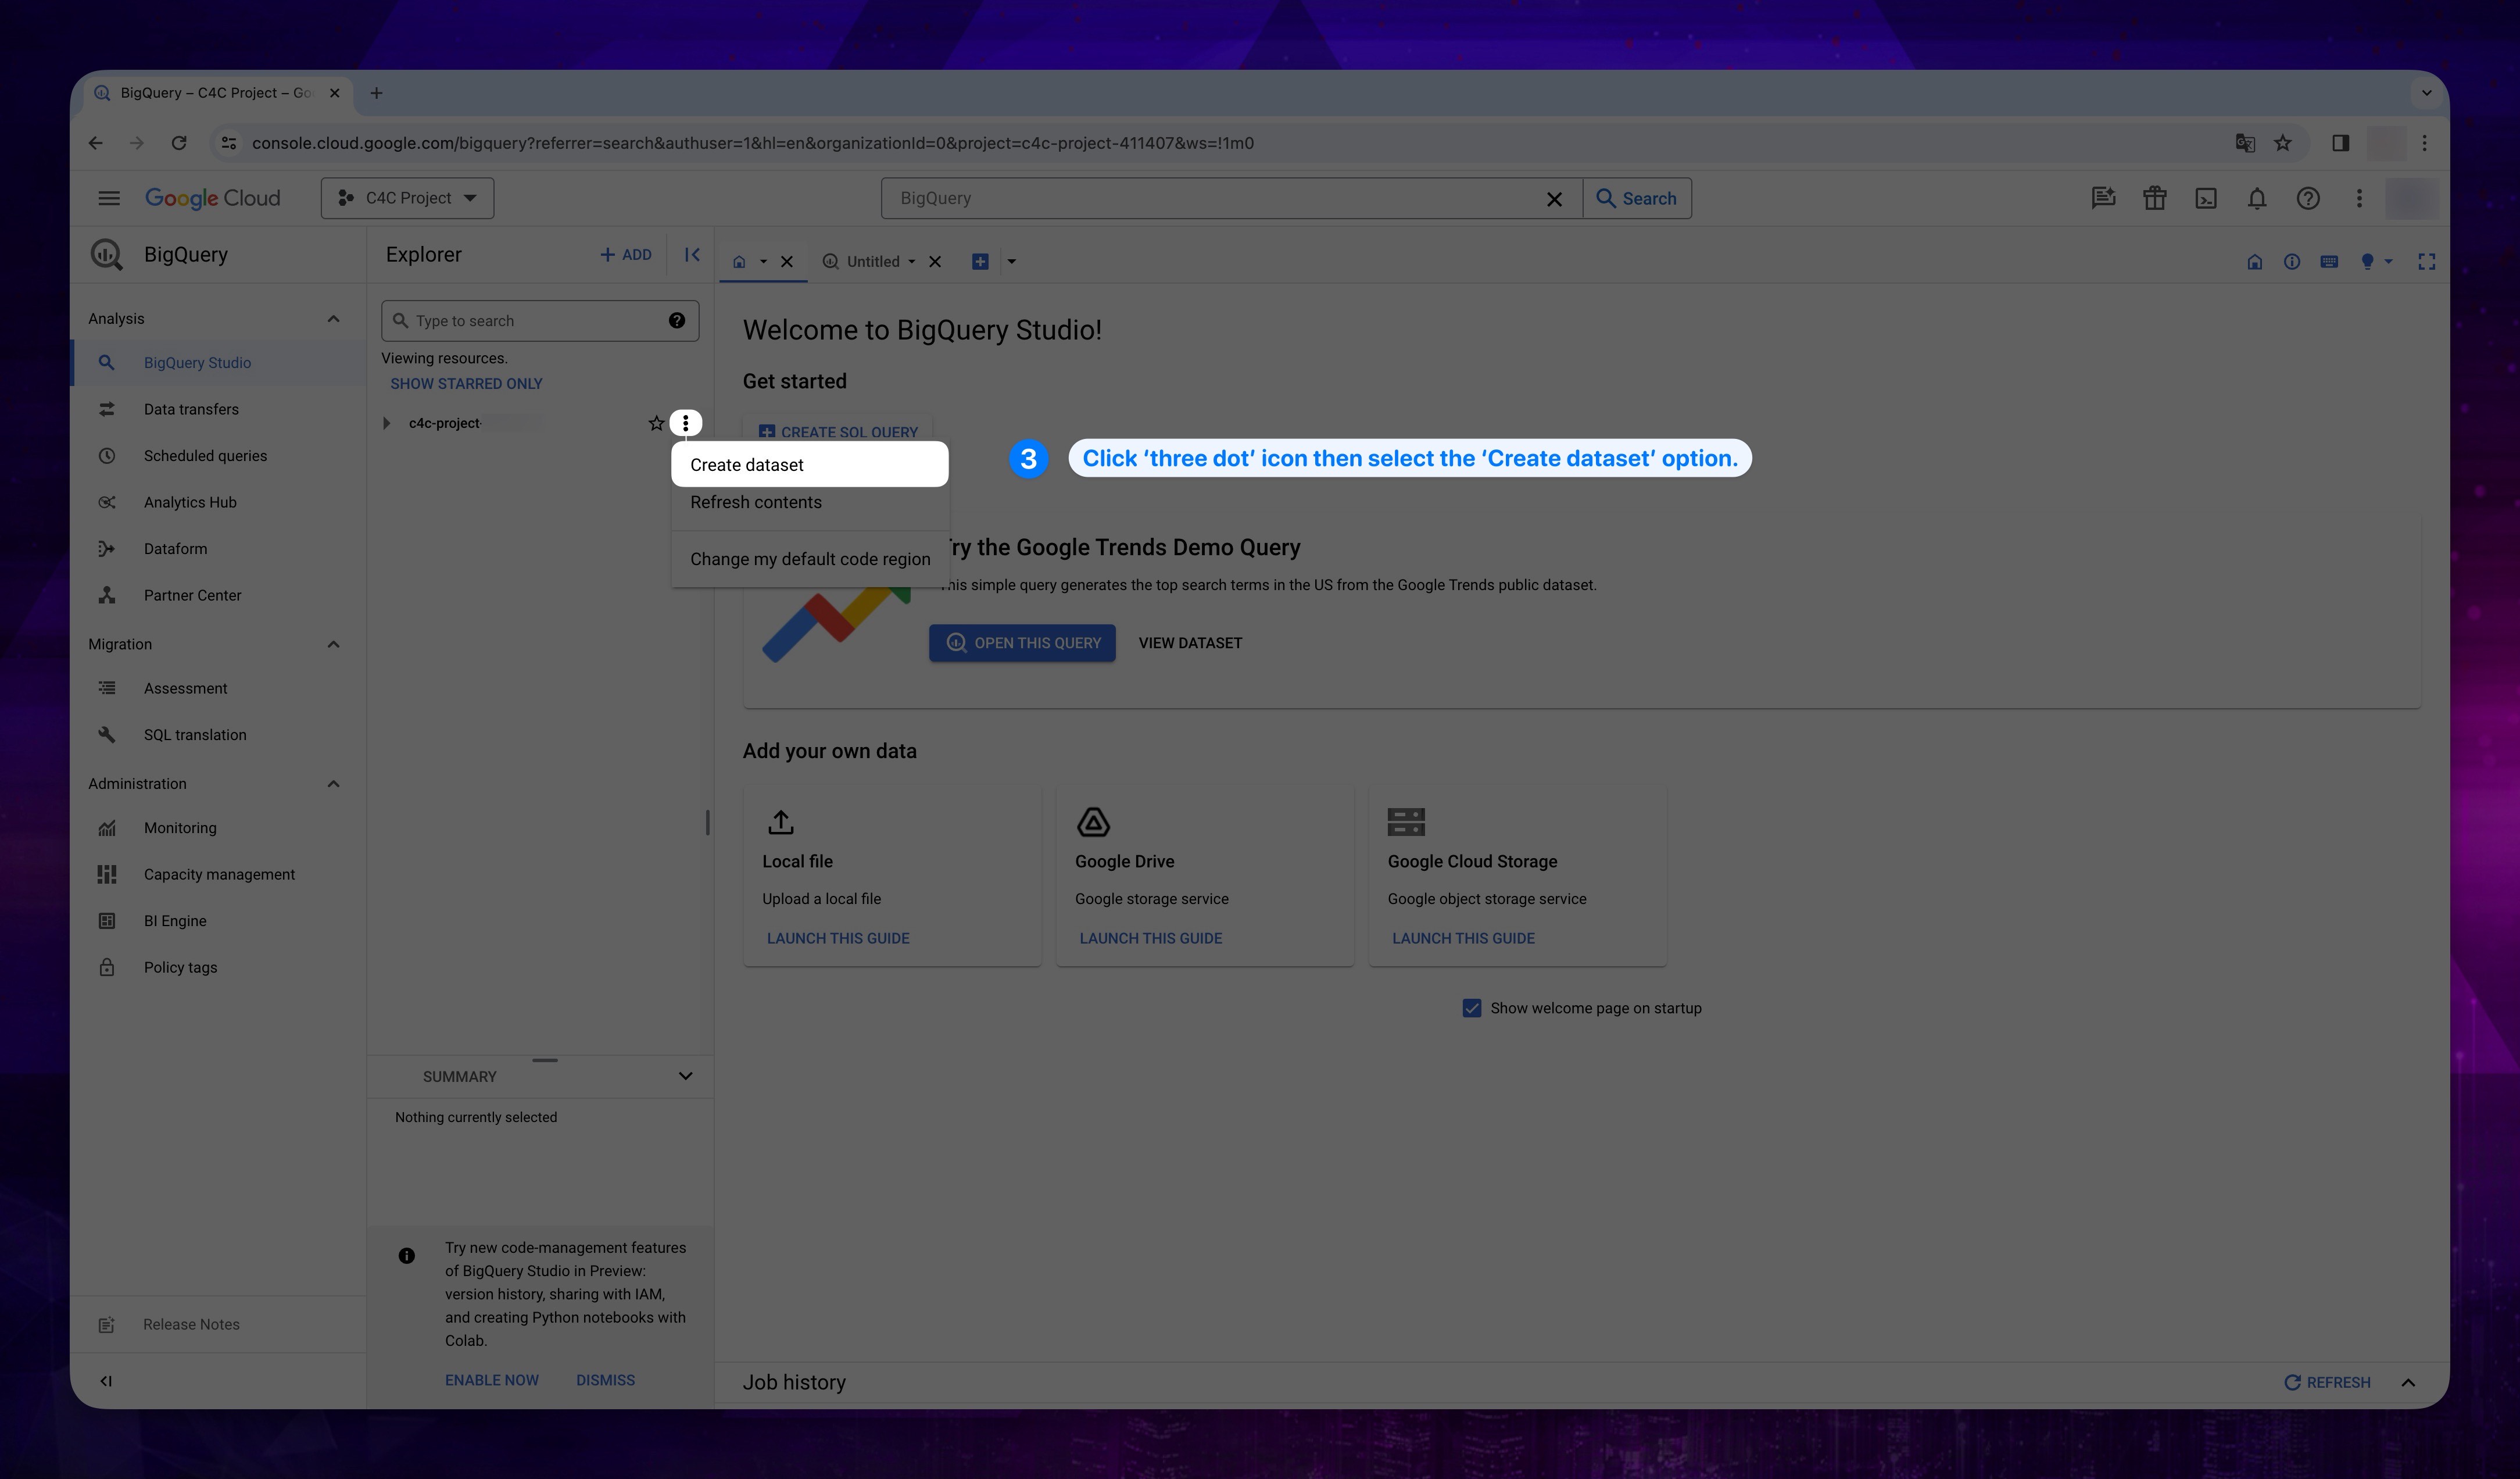Click SHOW STARRED ONLY link
Screen dimensions: 2520x1479
click(x=466, y=384)
